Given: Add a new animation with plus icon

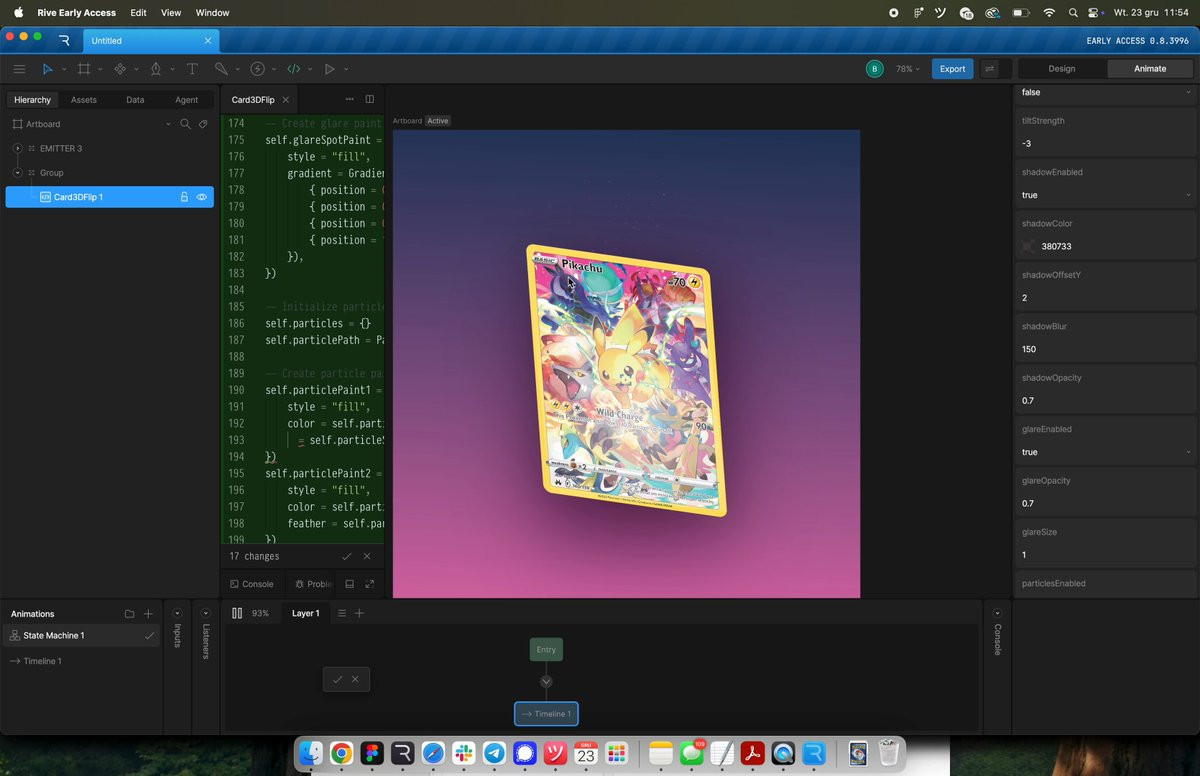Looking at the screenshot, I should click(148, 614).
